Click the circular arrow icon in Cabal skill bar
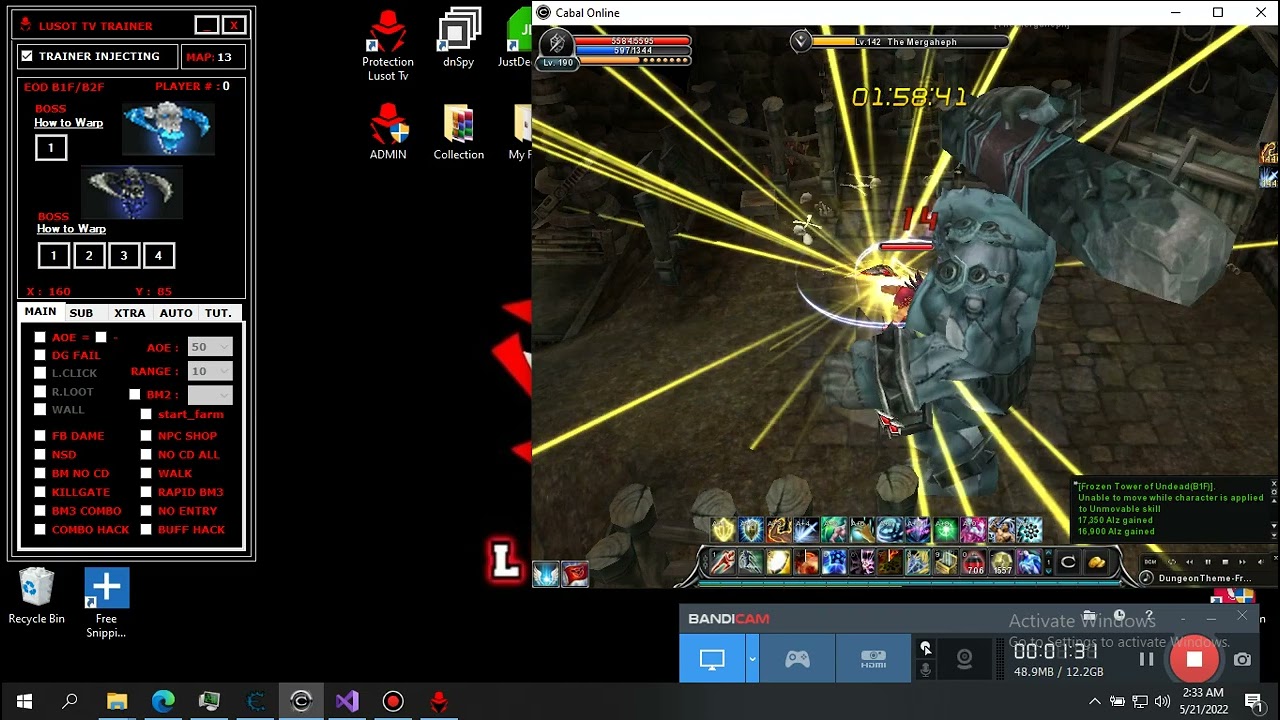1280x720 pixels. 1068,563
